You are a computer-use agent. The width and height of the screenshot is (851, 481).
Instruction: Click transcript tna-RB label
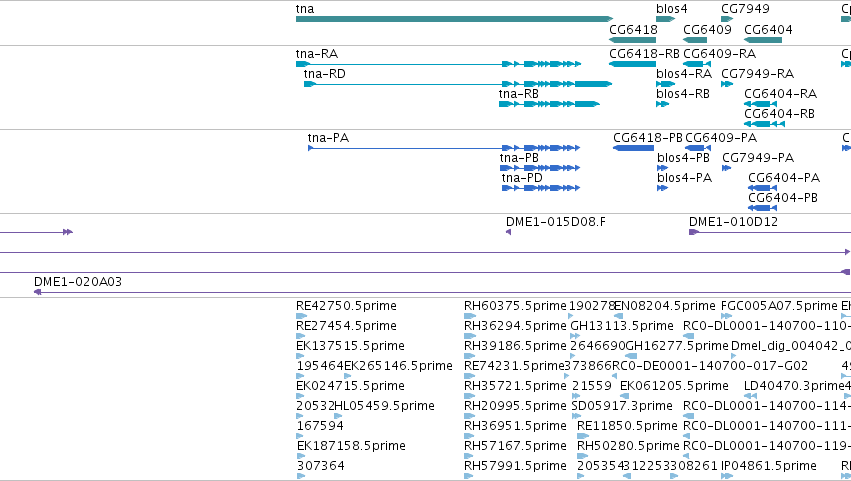(519, 94)
